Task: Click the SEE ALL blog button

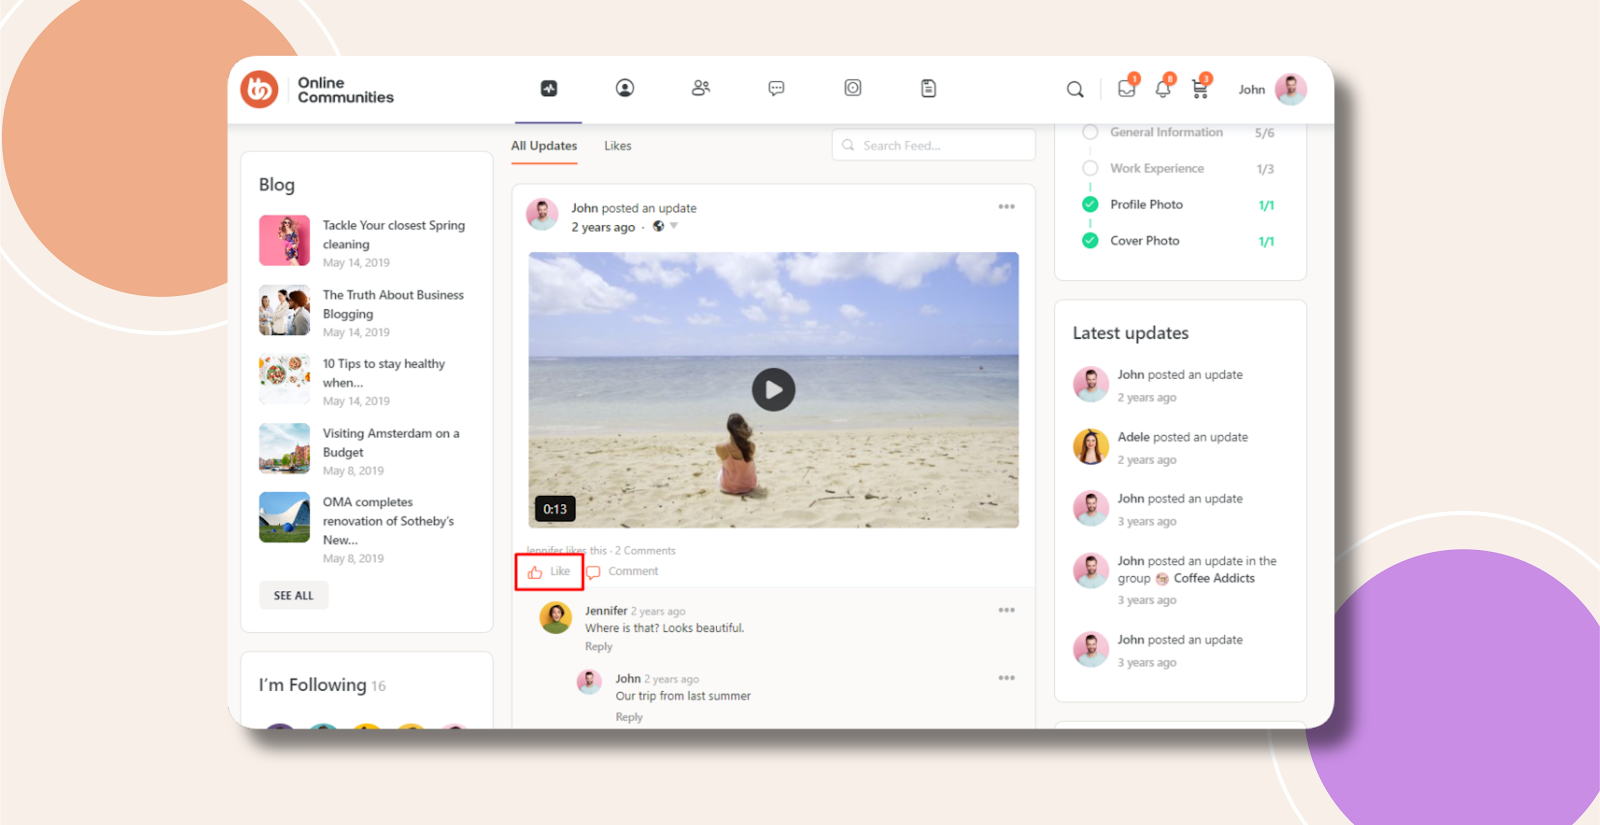Action: [294, 595]
